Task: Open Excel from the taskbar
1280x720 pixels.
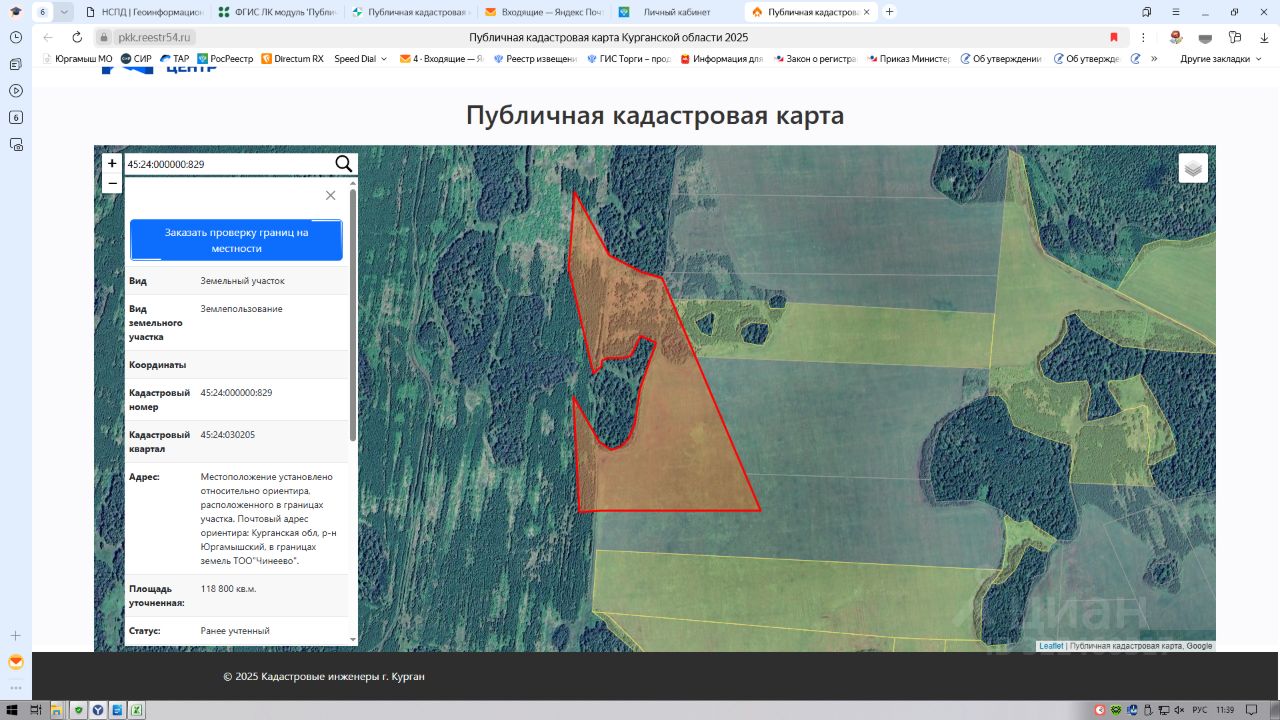Action: 137,710
